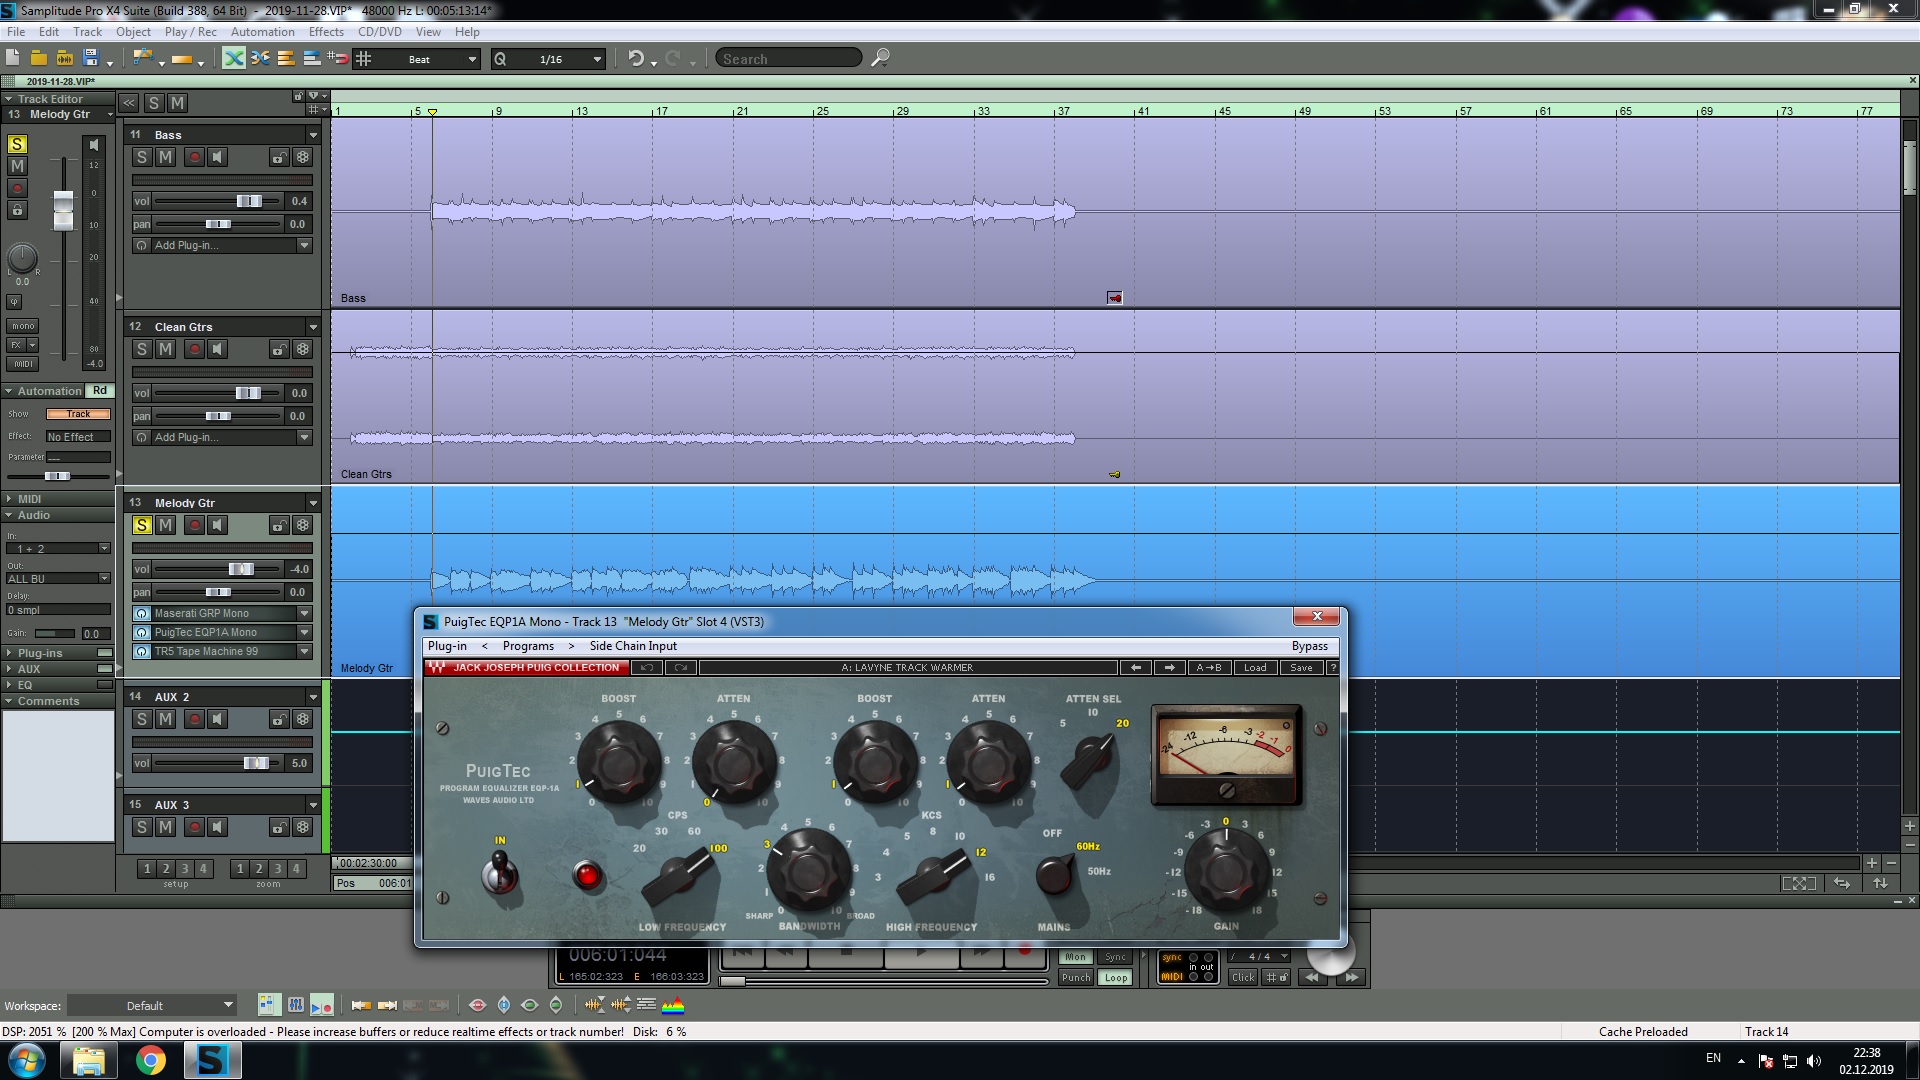Click the crossfade tool icon in toolbar
1920x1080 pixels.
coord(233,58)
